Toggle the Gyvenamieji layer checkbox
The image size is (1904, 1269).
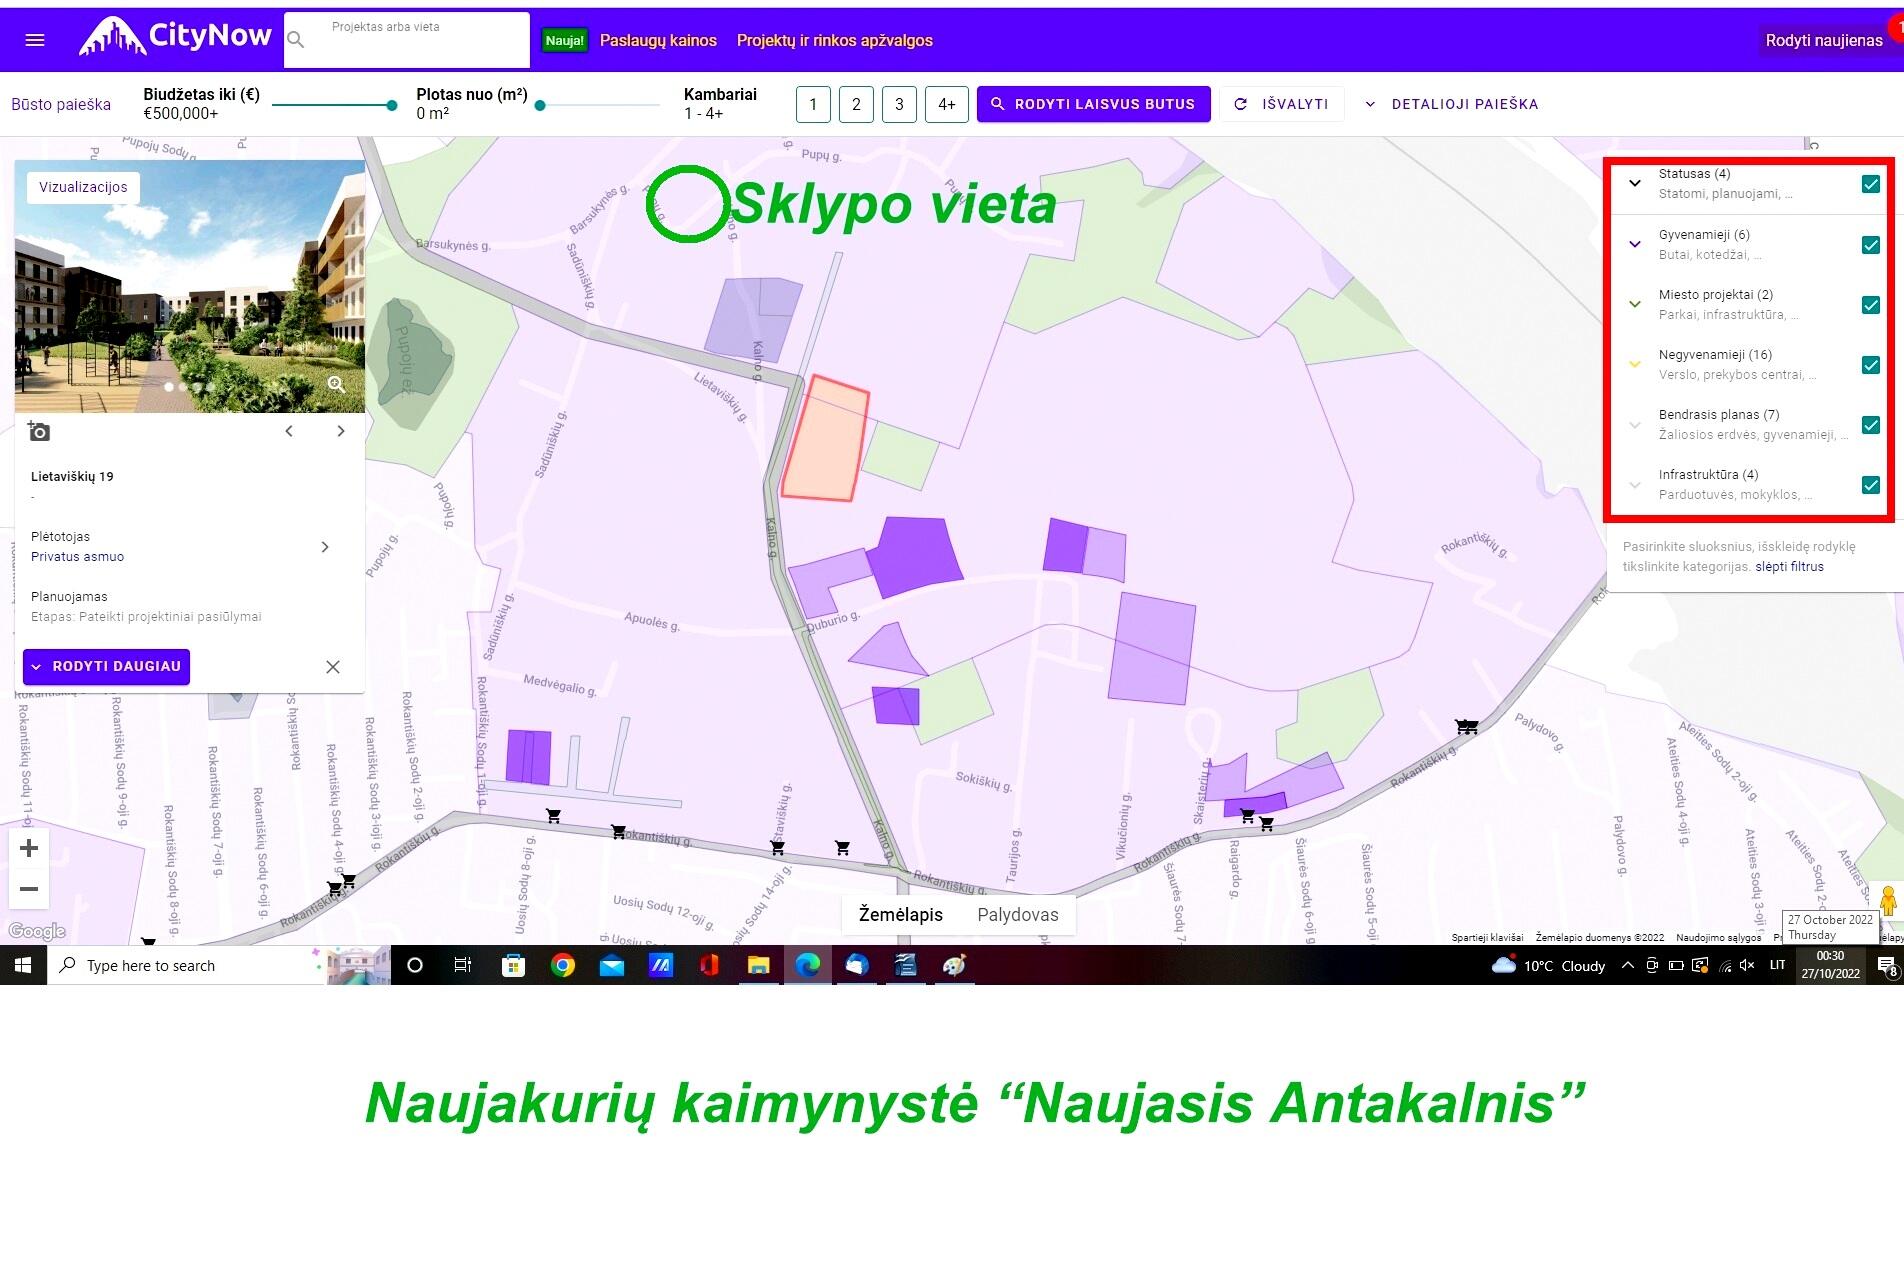pyautogui.click(x=1870, y=245)
